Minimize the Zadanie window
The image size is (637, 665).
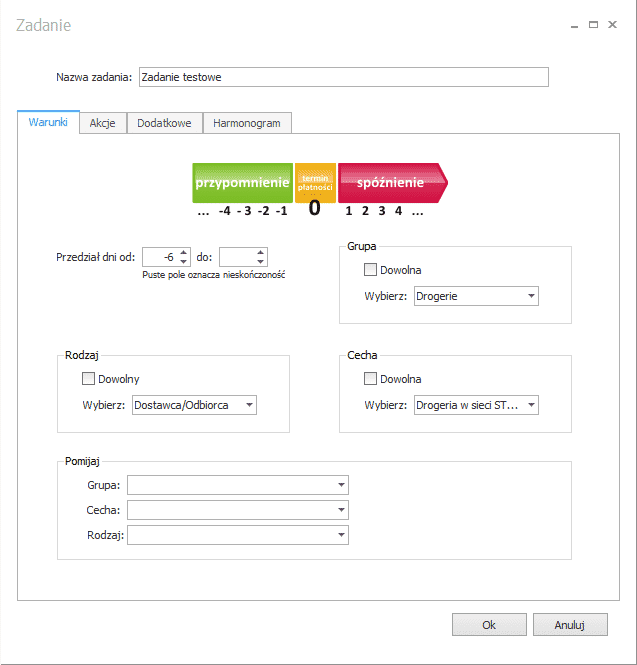(575, 25)
